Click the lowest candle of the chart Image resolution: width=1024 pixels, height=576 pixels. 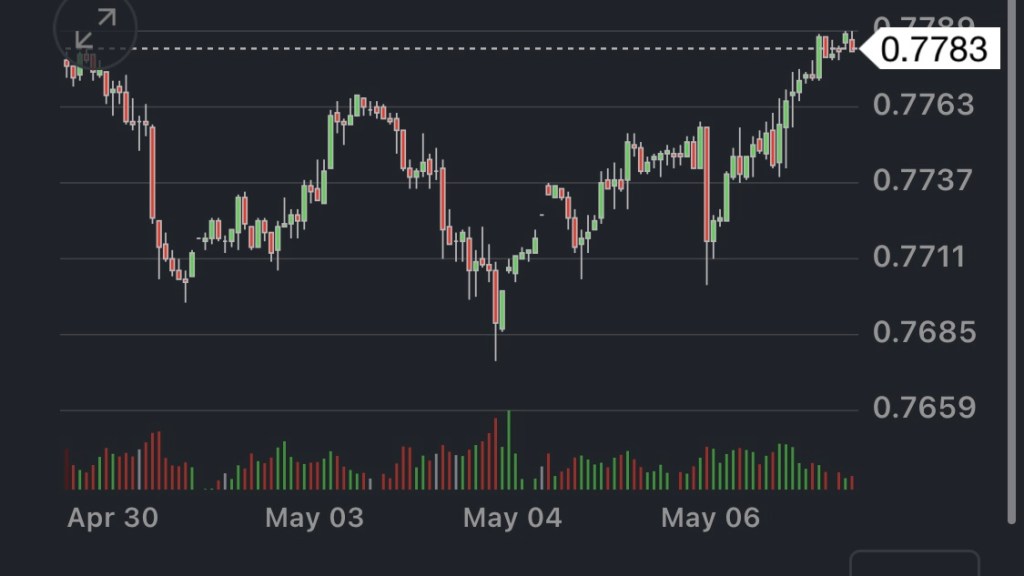pyautogui.click(x=495, y=298)
